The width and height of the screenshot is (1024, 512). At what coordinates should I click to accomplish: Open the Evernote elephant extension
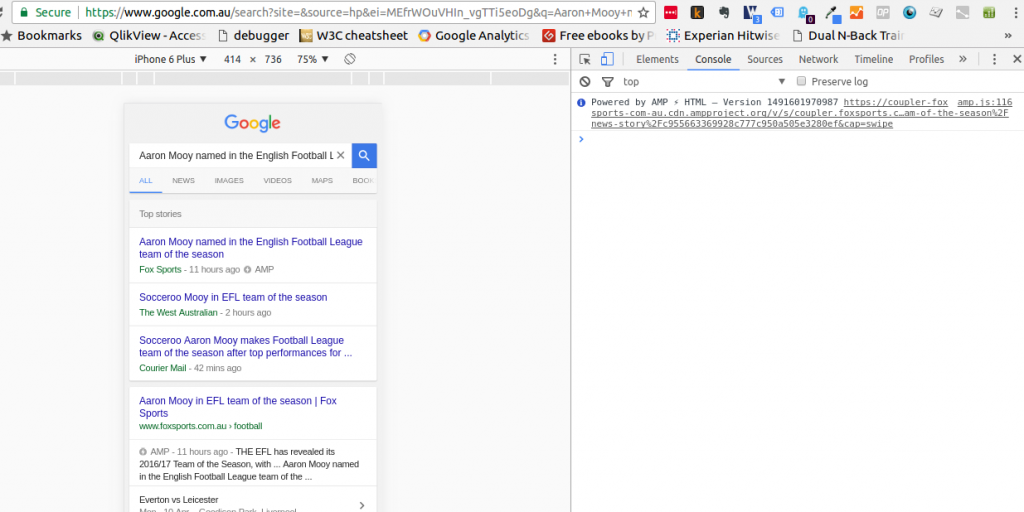pyautogui.click(x=724, y=12)
